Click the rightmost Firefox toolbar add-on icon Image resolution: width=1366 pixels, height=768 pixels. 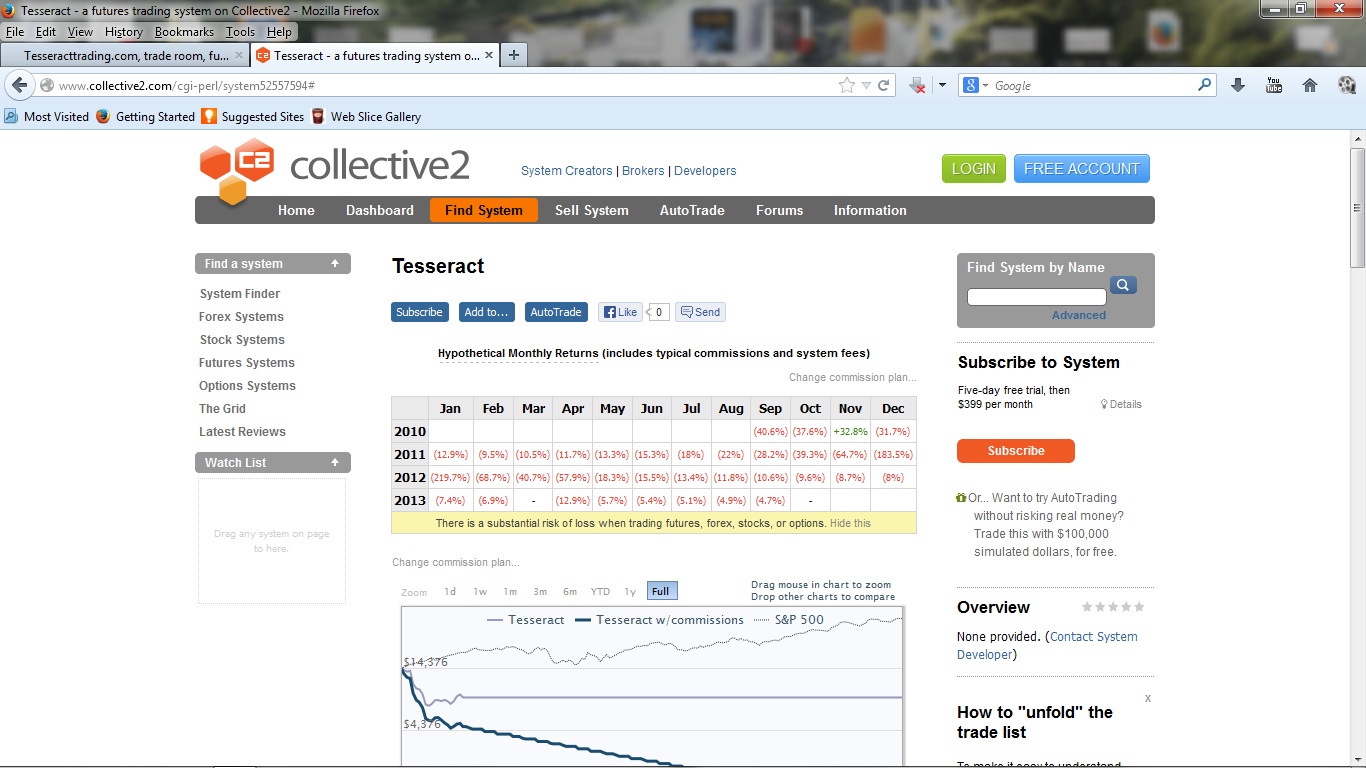[x=1346, y=86]
